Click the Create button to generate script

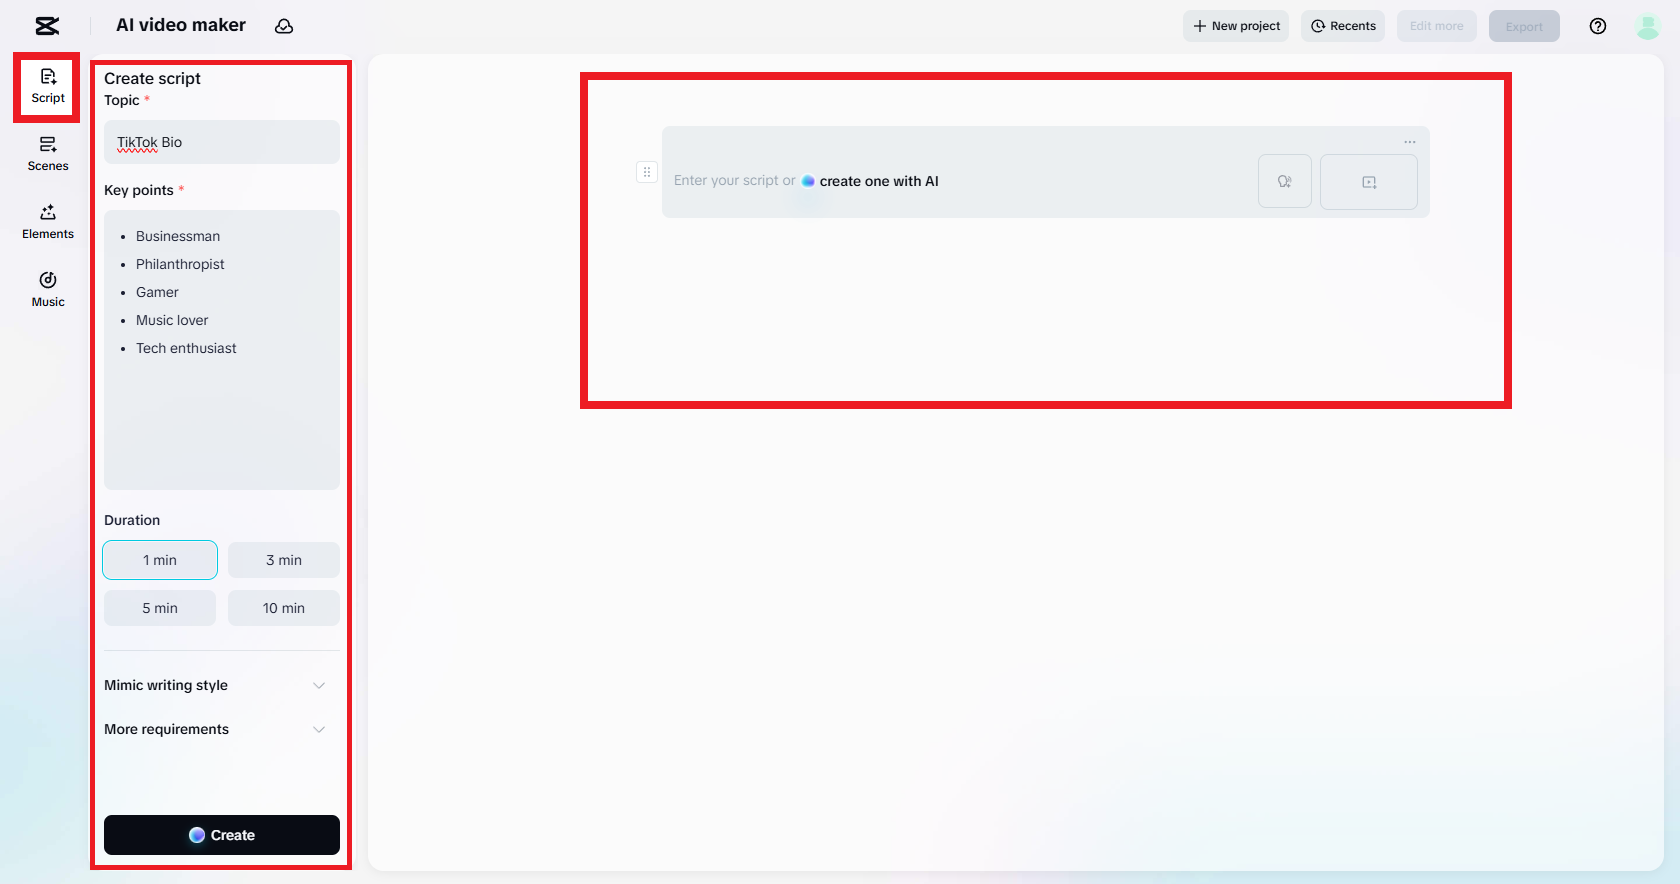[x=222, y=835]
